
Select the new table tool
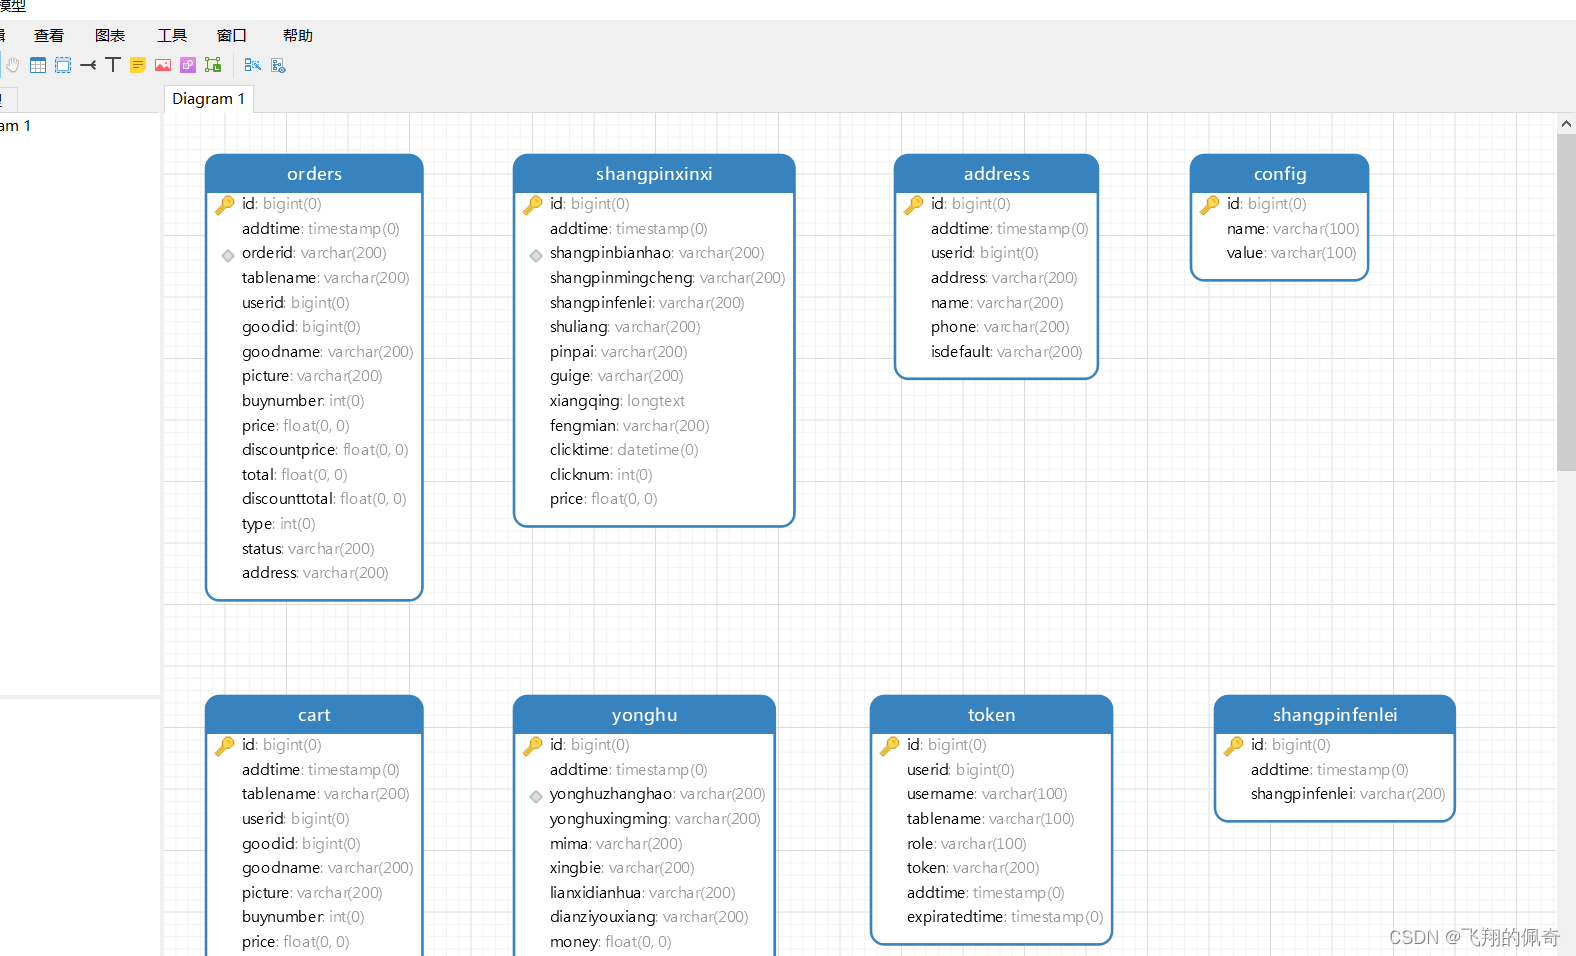pyautogui.click(x=38, y=65)
